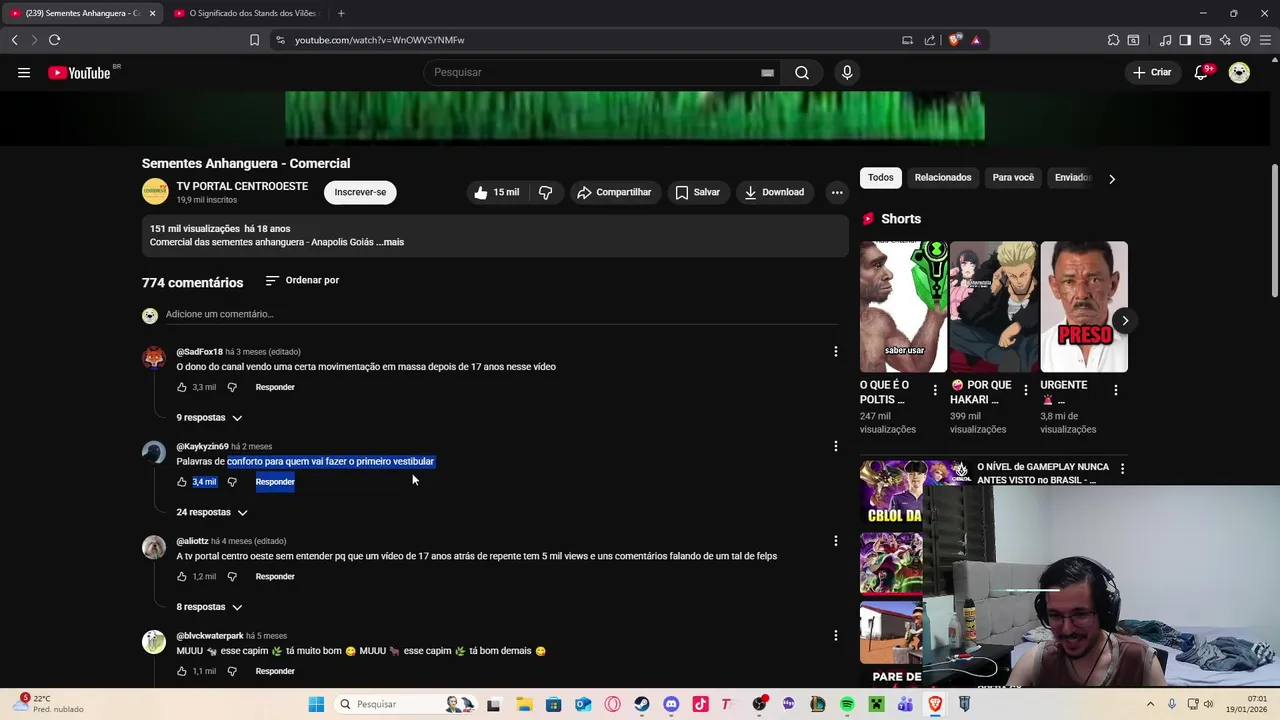The height and width of the screenshot is (720, 1280).
Task: Expand the description with ...mais
Action: coord(390,242)
